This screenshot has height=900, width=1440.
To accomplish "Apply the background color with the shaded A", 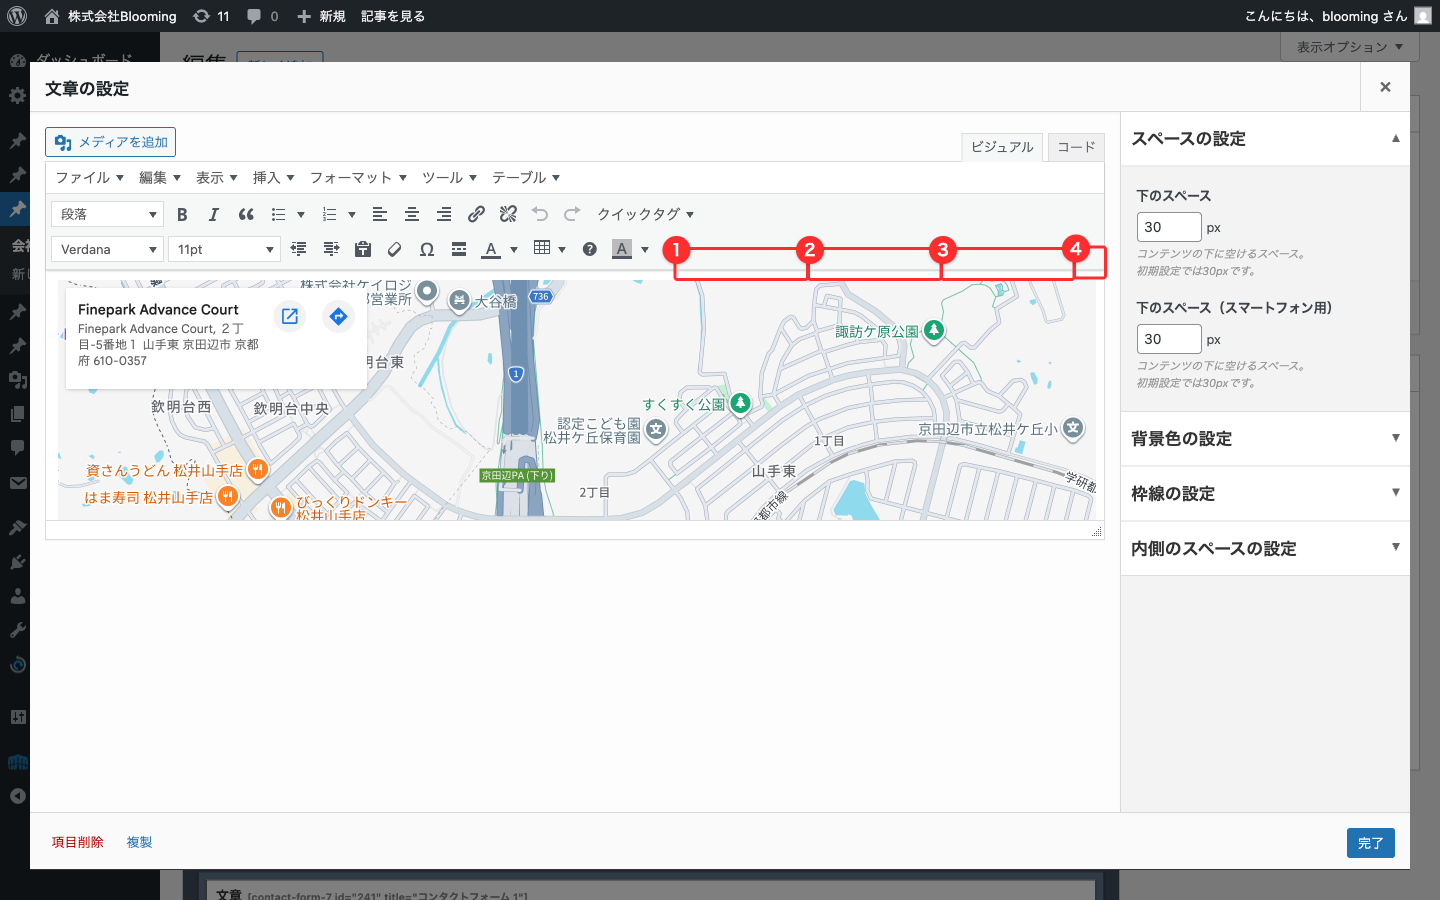I will tap(622, 249).
